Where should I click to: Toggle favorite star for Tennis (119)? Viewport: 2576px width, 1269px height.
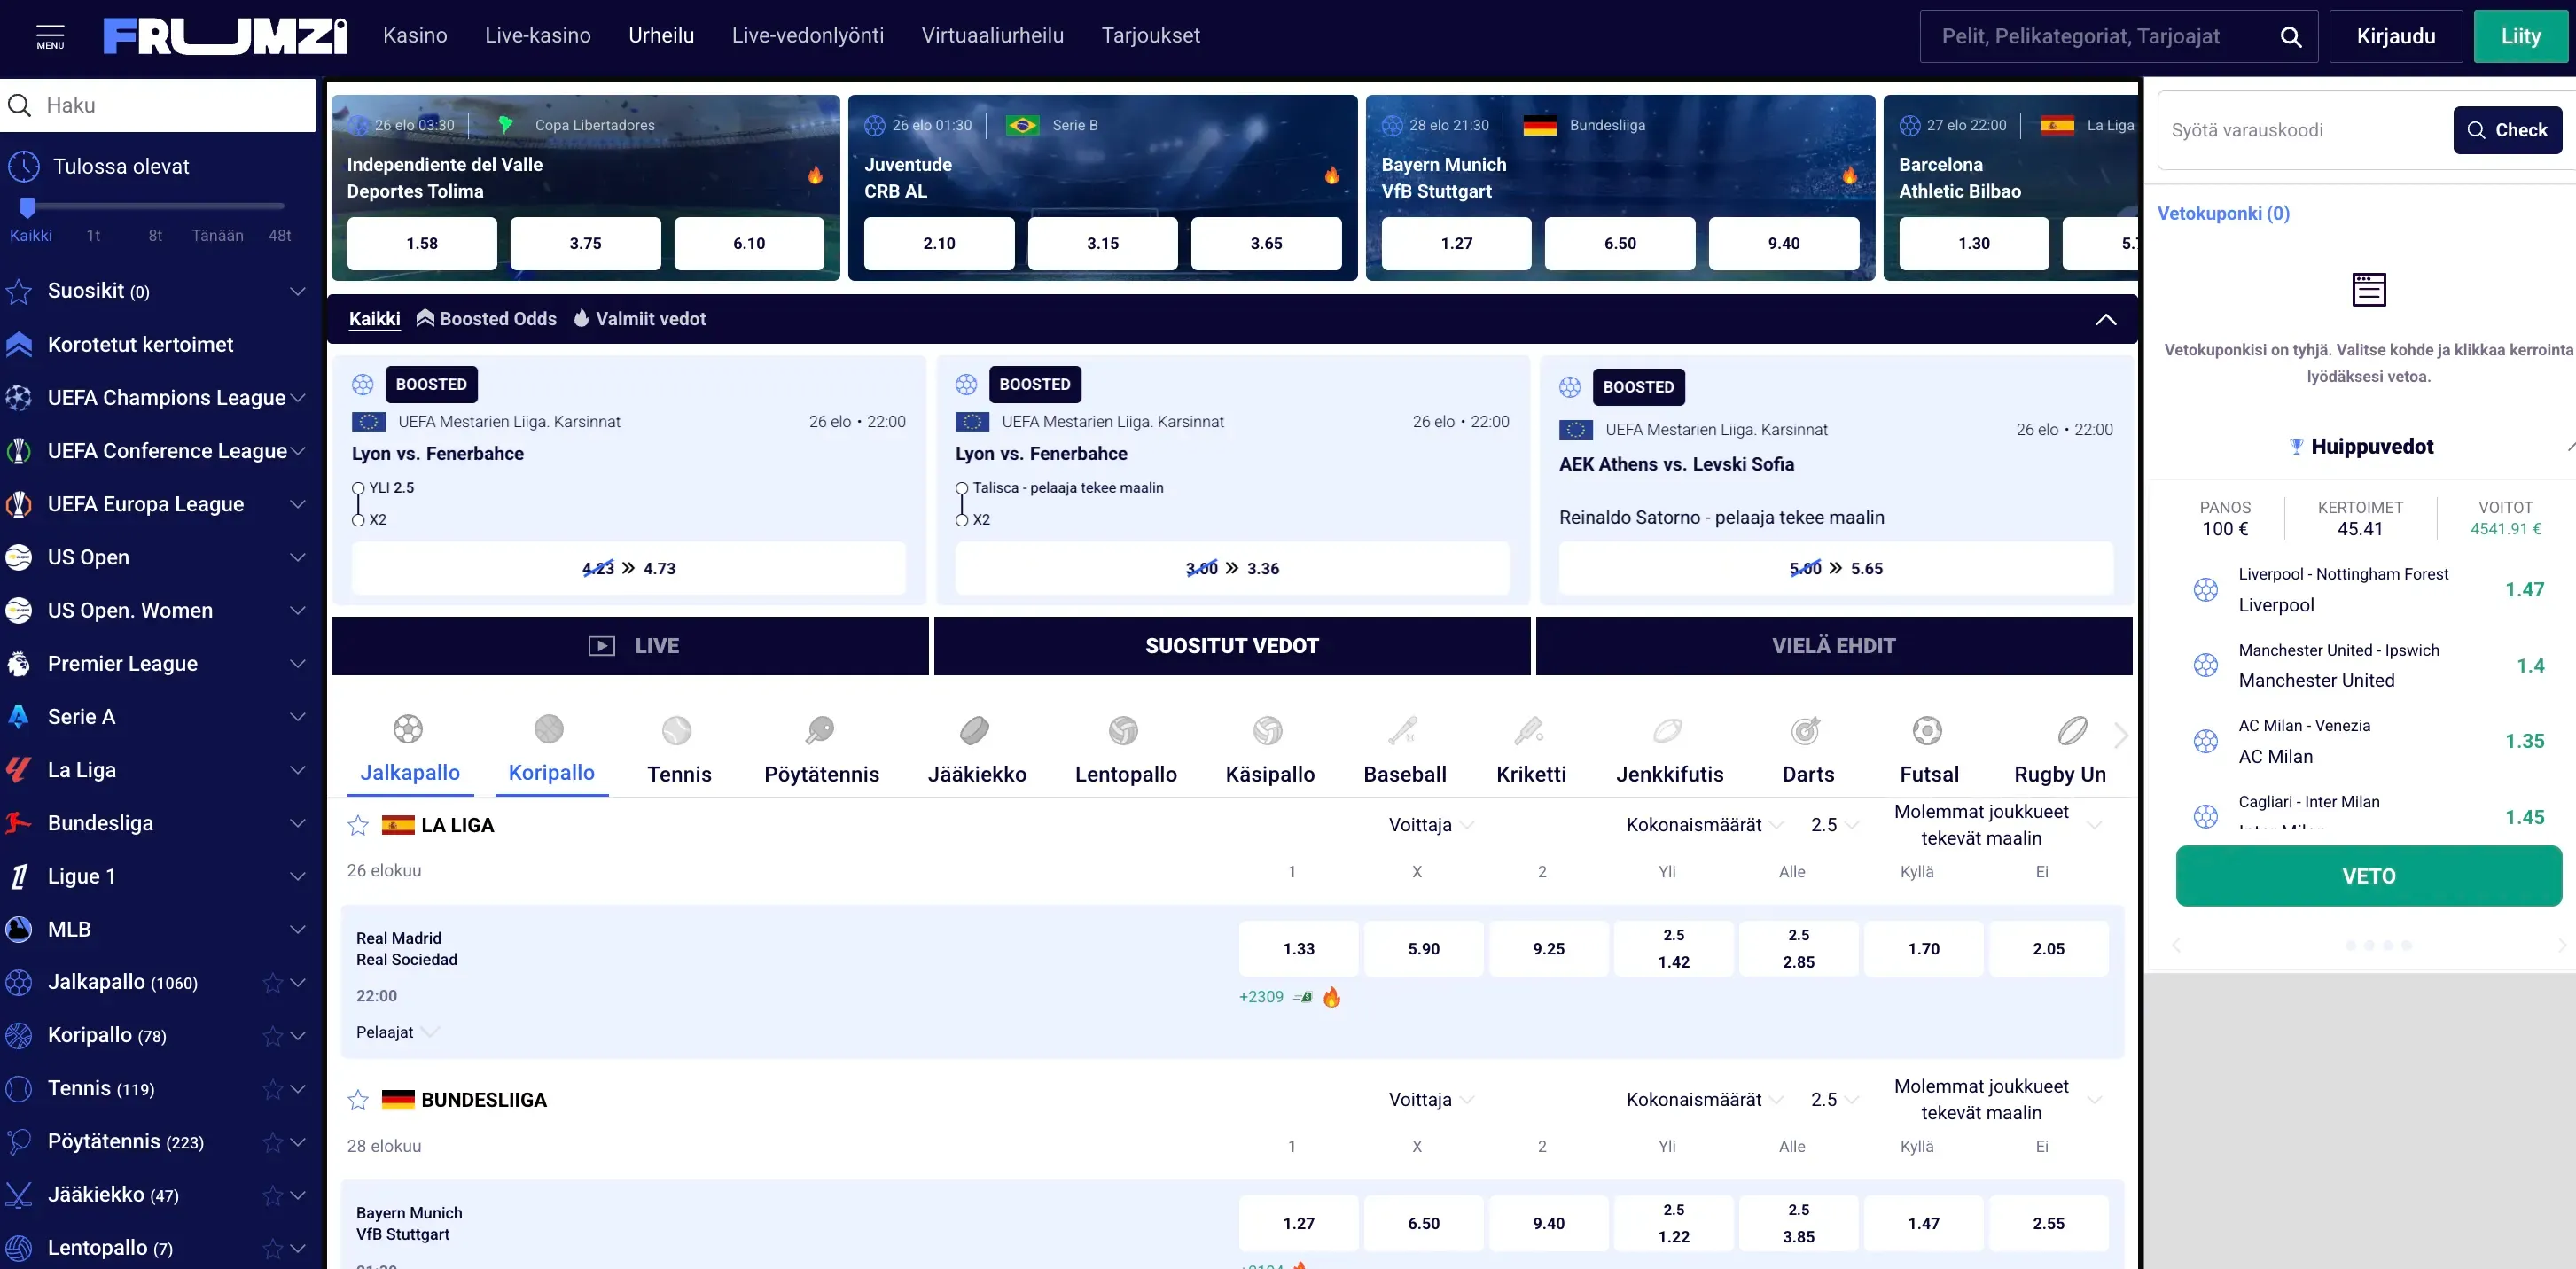(272, 1089)
